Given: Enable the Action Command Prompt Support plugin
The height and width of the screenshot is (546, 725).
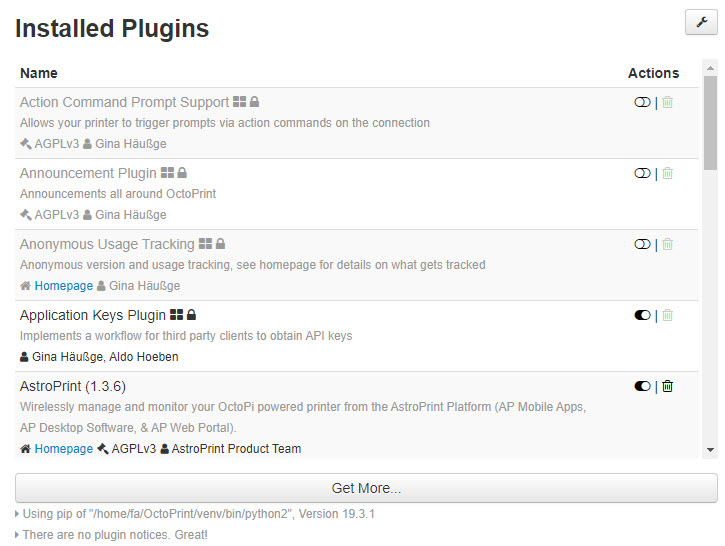Looking at the screenshot, I should [642, 102].
